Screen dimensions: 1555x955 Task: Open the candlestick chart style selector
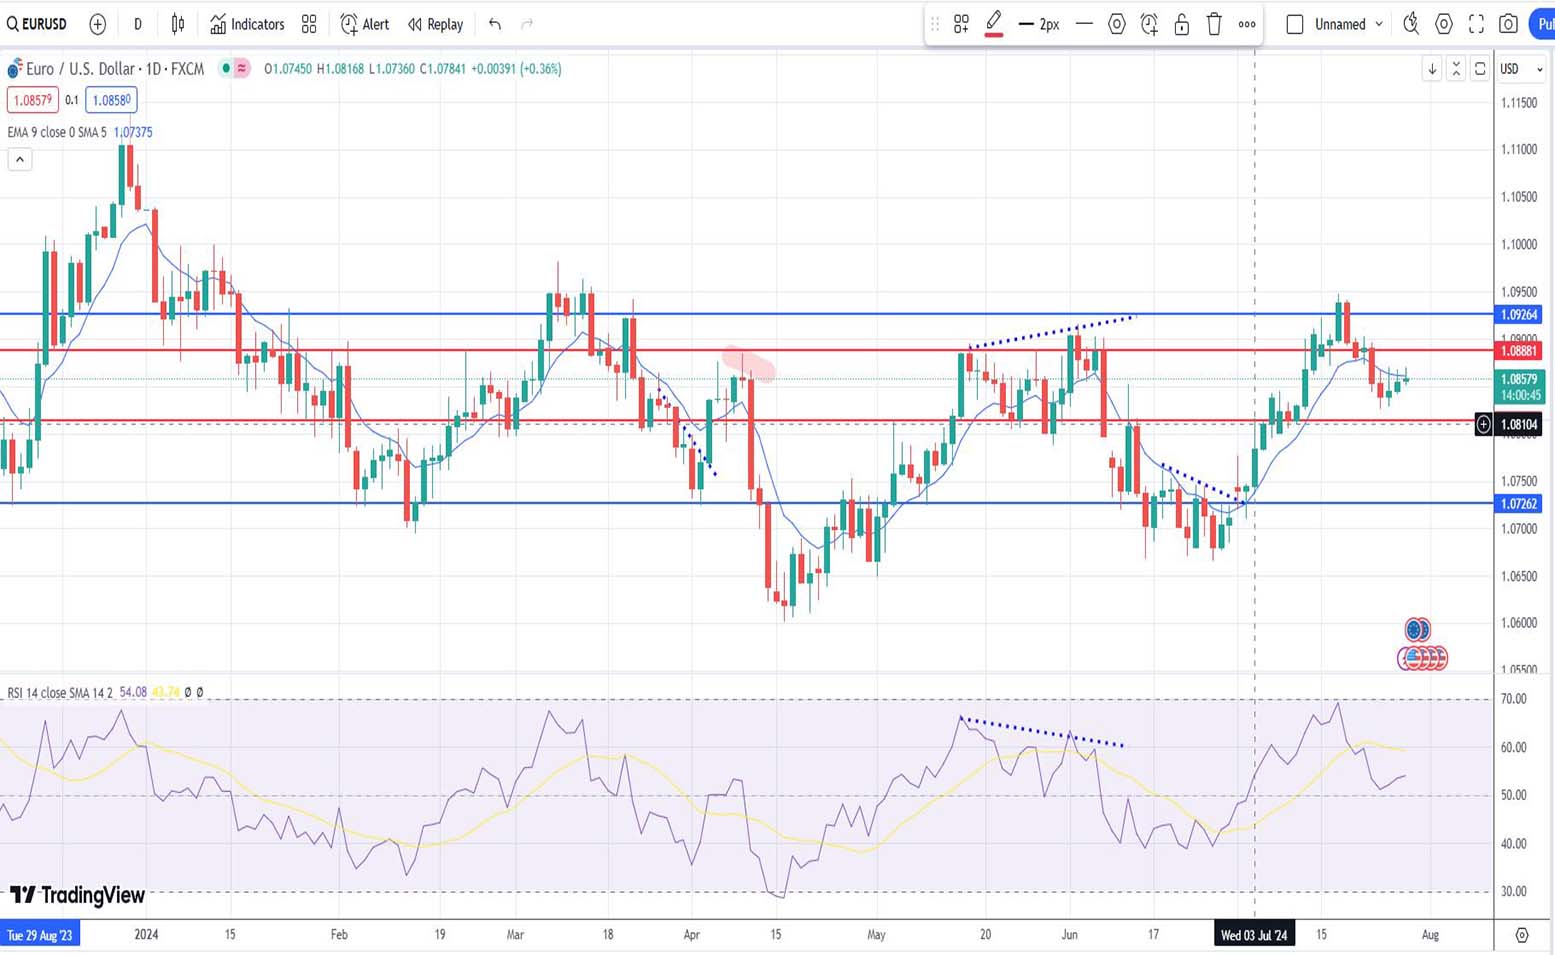[178, 24]
